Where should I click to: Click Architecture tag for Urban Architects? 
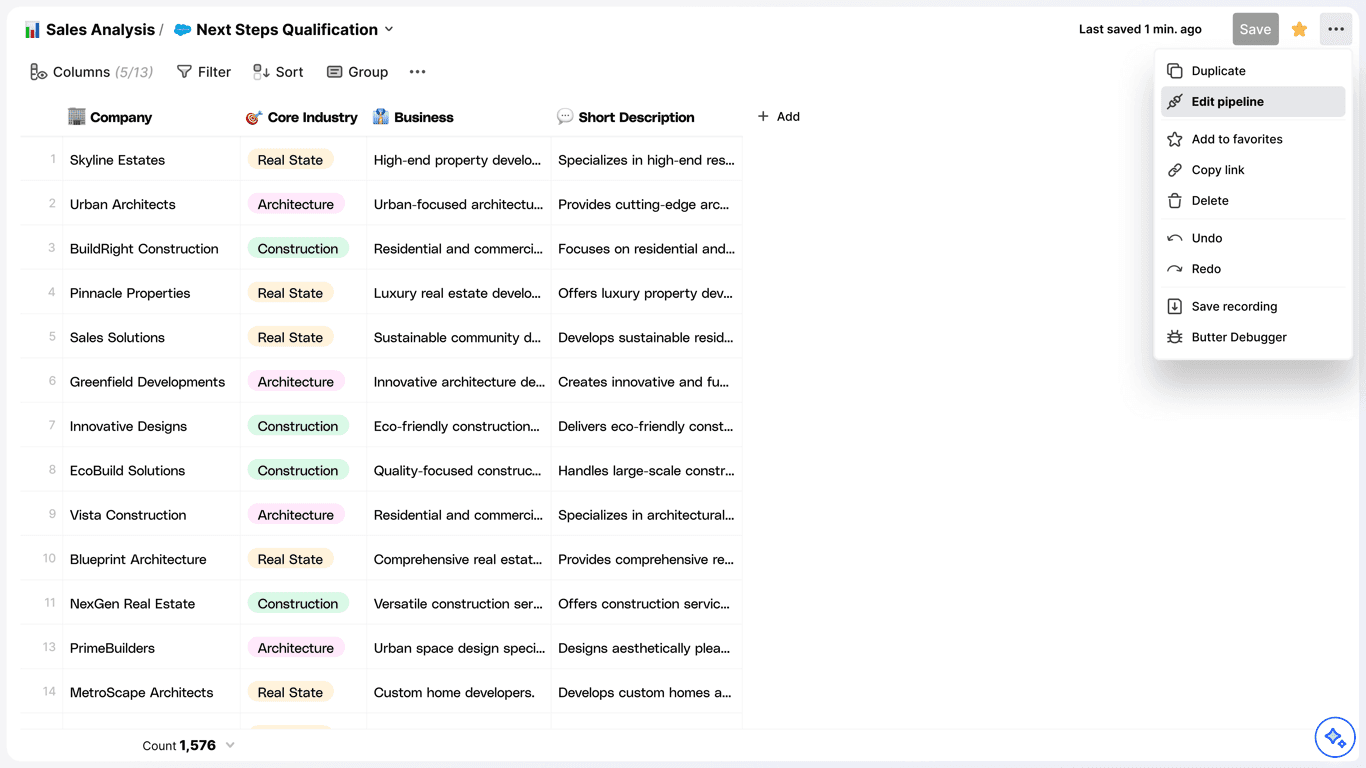(296, 204)
